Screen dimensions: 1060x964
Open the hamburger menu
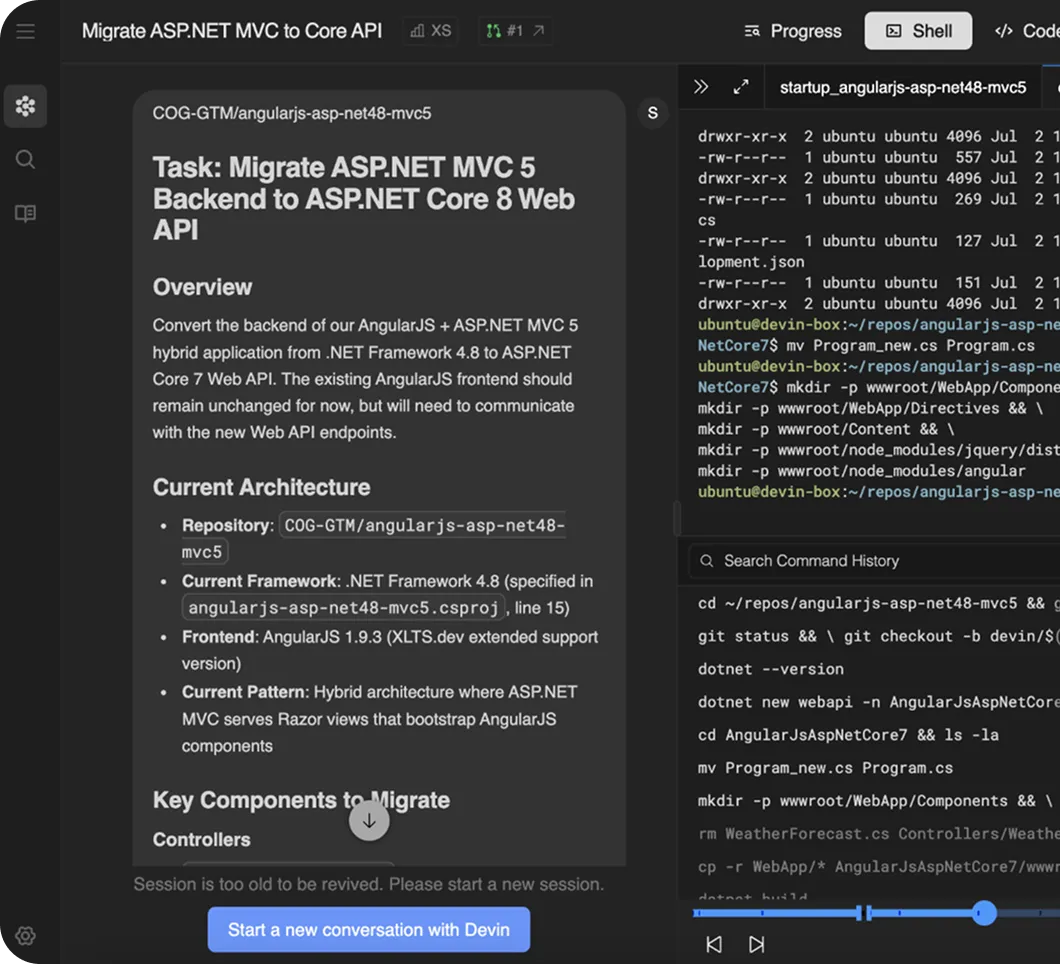coord(26,31)
